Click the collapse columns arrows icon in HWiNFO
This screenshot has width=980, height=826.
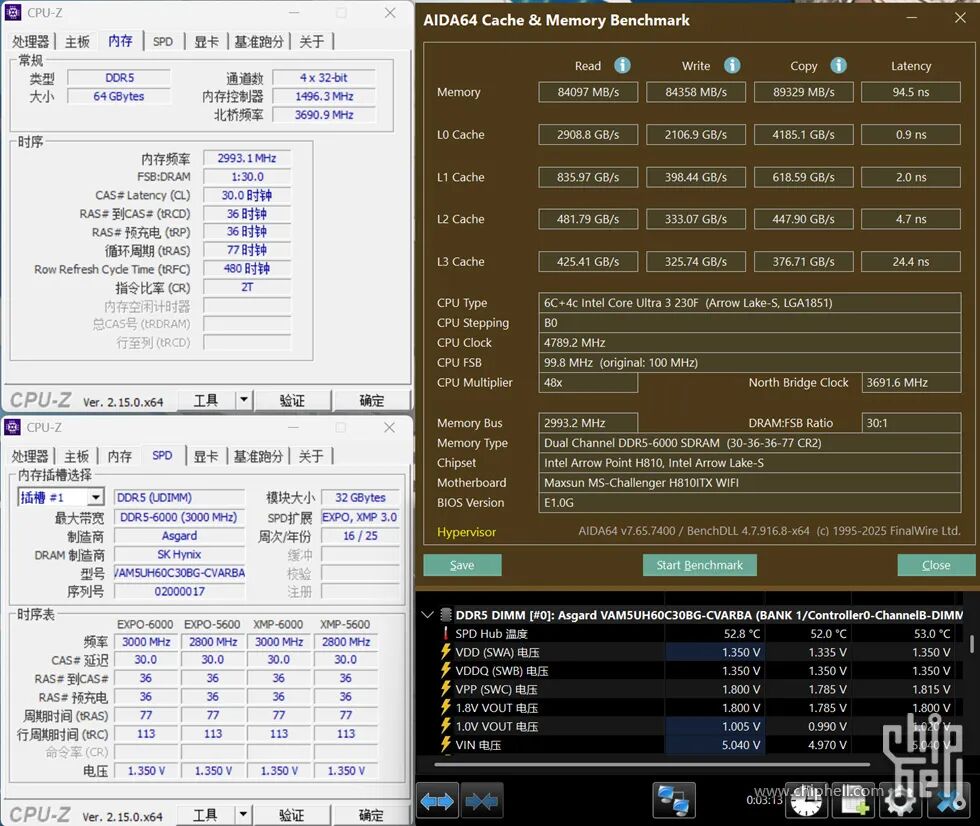(x=481, y=800)
